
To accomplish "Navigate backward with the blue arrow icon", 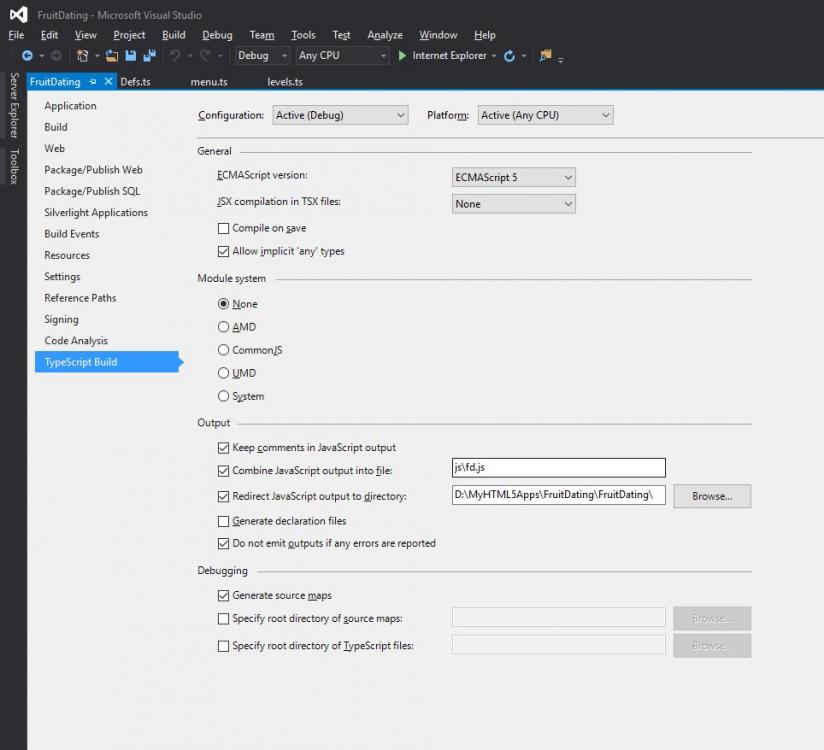I will coord(27,56).
